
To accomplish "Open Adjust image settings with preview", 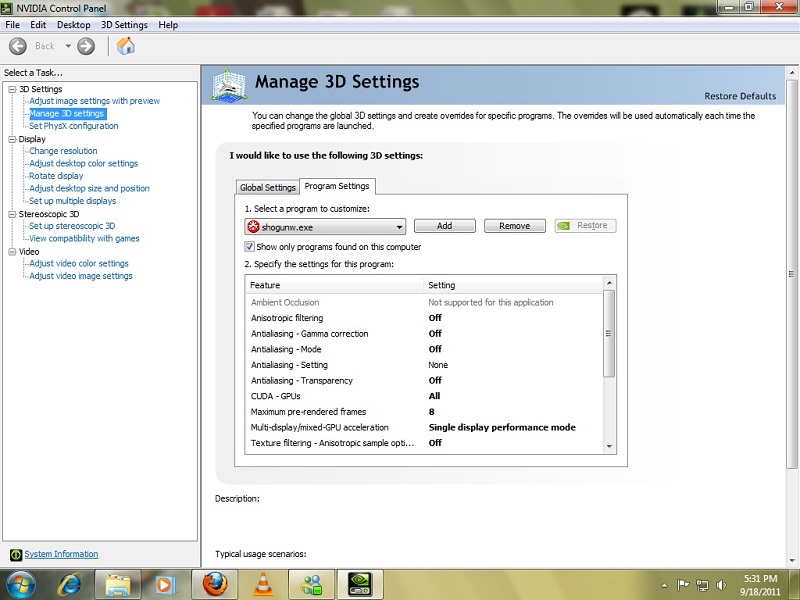I will click(94, 101).
